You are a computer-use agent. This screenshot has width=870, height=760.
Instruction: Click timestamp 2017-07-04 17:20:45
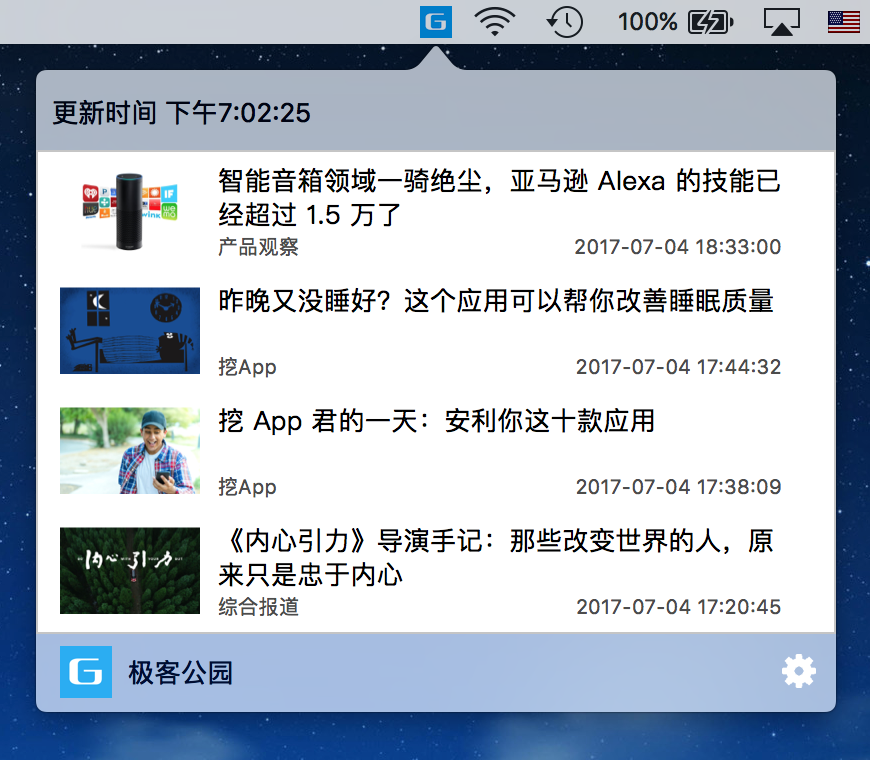point(678,606)
